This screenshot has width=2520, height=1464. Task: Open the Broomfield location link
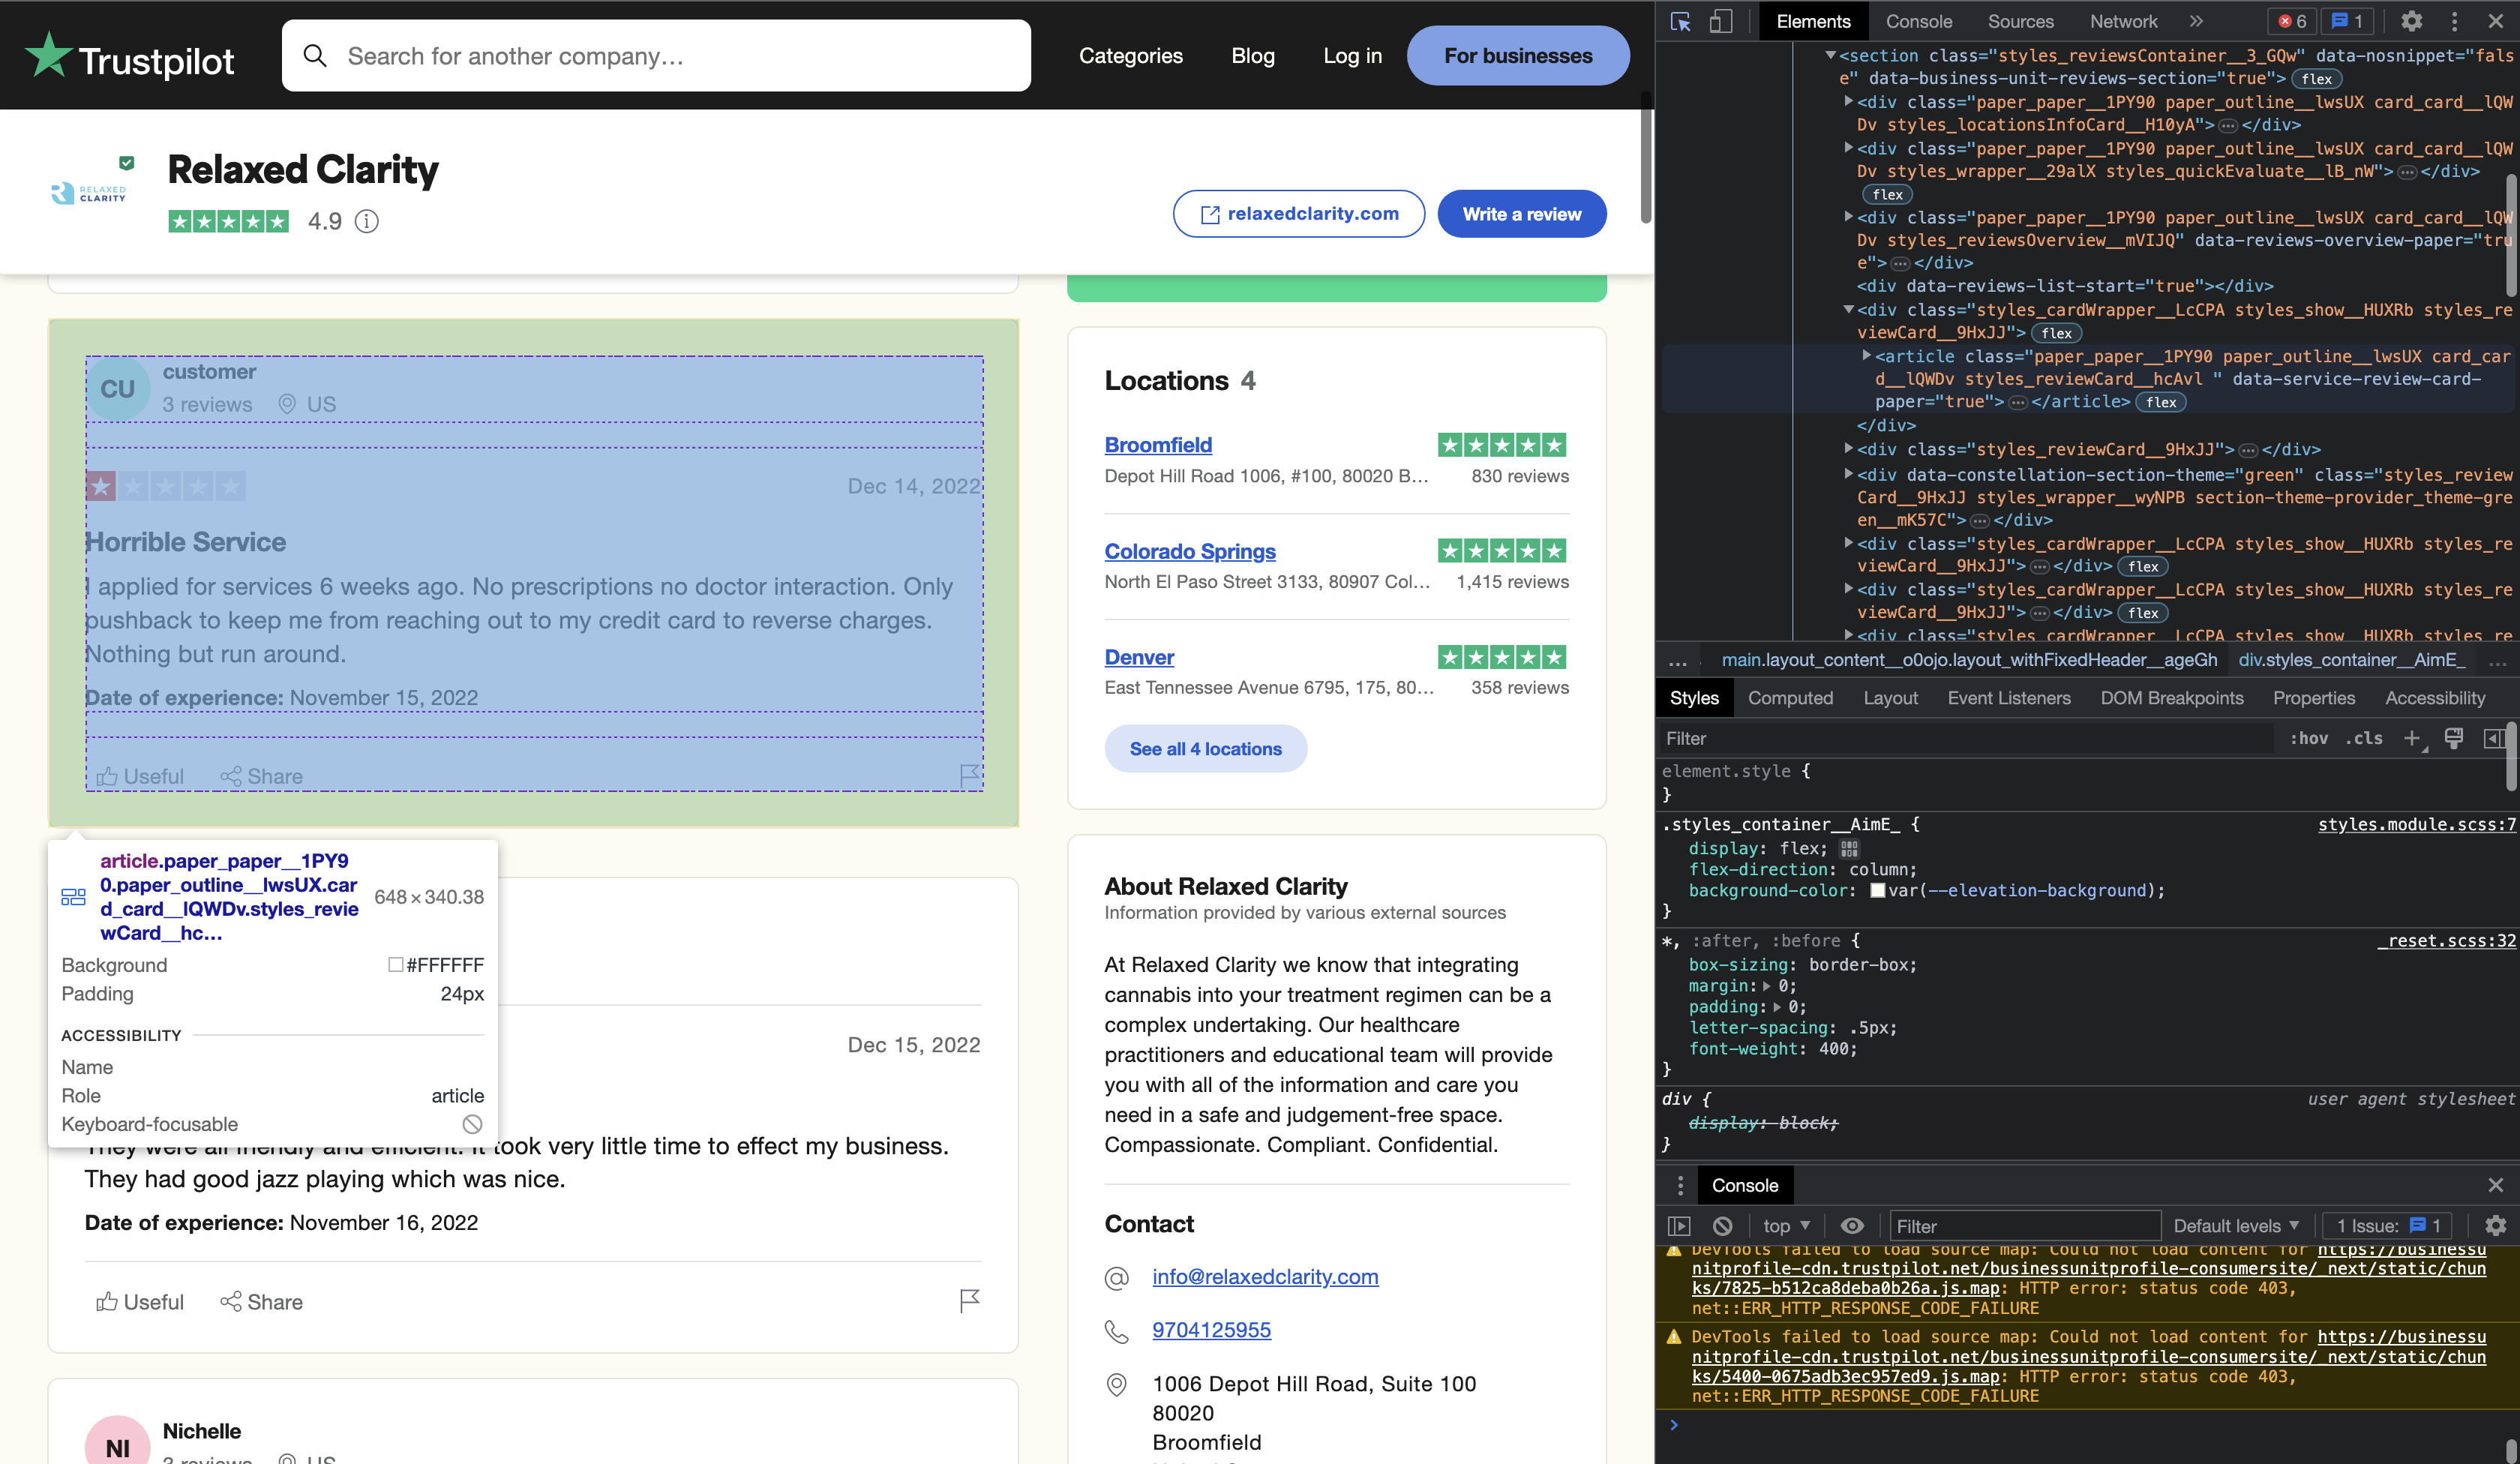click(x=1158, y=445)
